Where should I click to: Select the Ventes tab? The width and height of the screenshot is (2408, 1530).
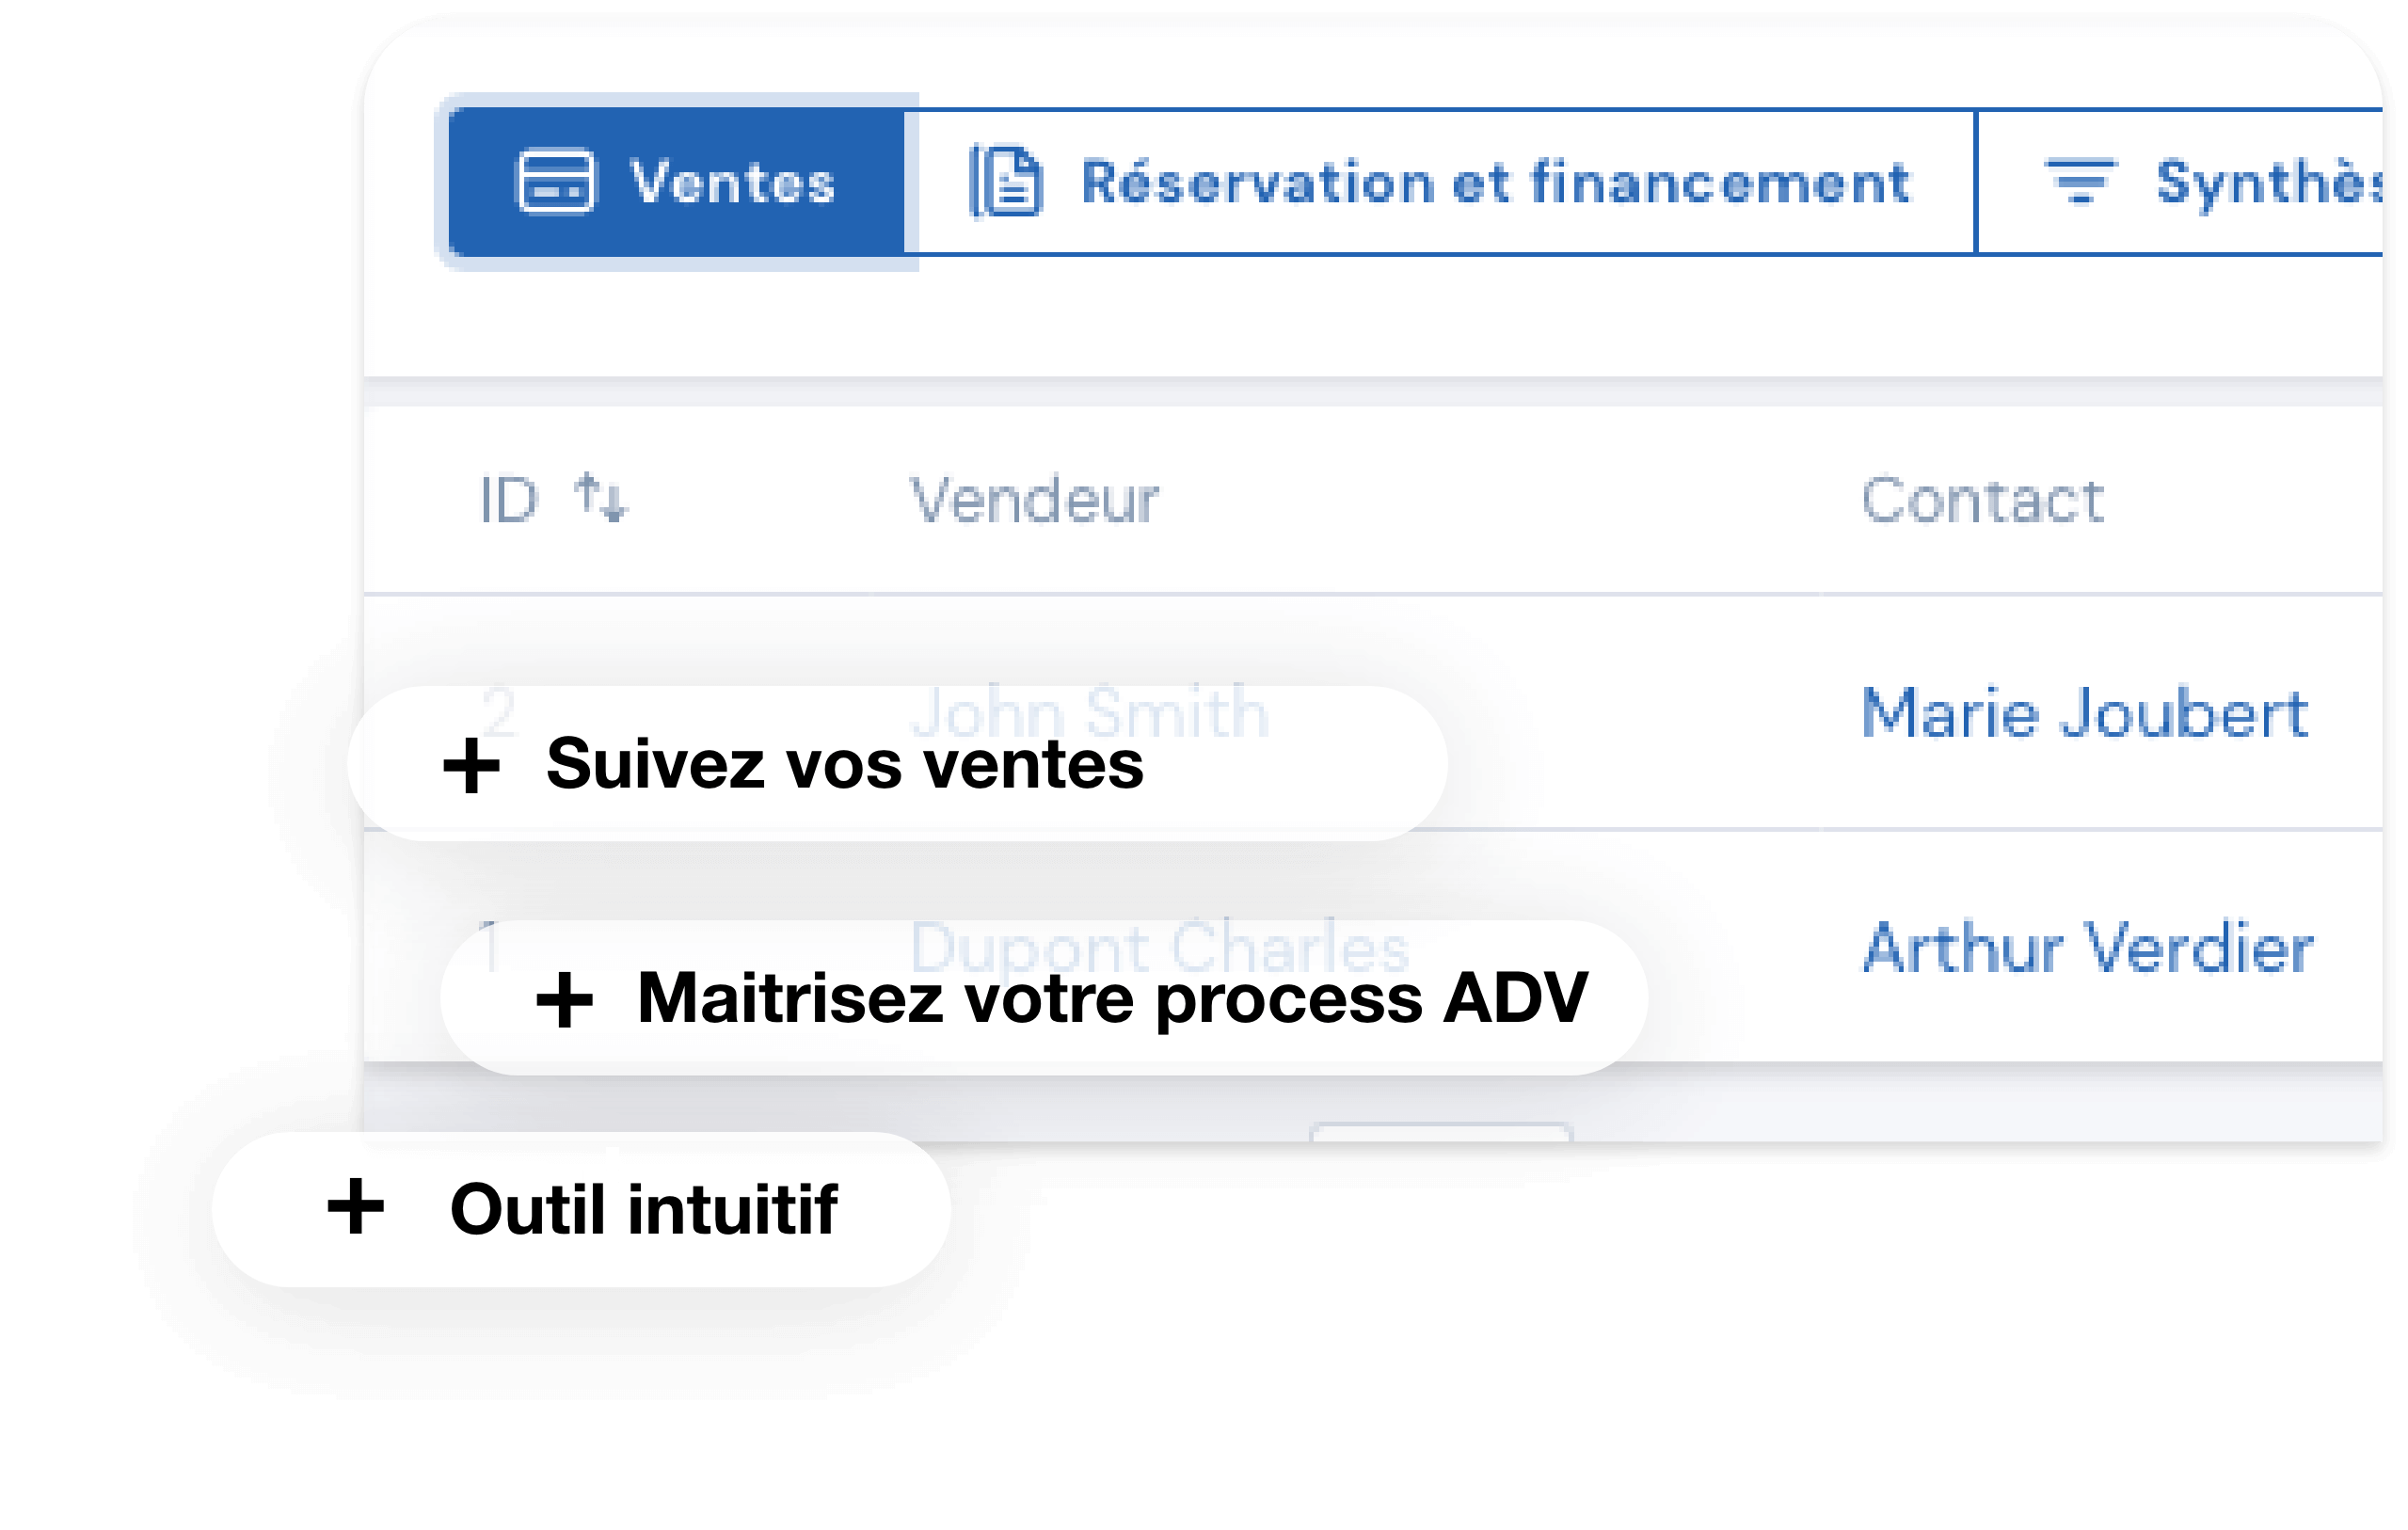pyautogui.click(x=675, y=183)
